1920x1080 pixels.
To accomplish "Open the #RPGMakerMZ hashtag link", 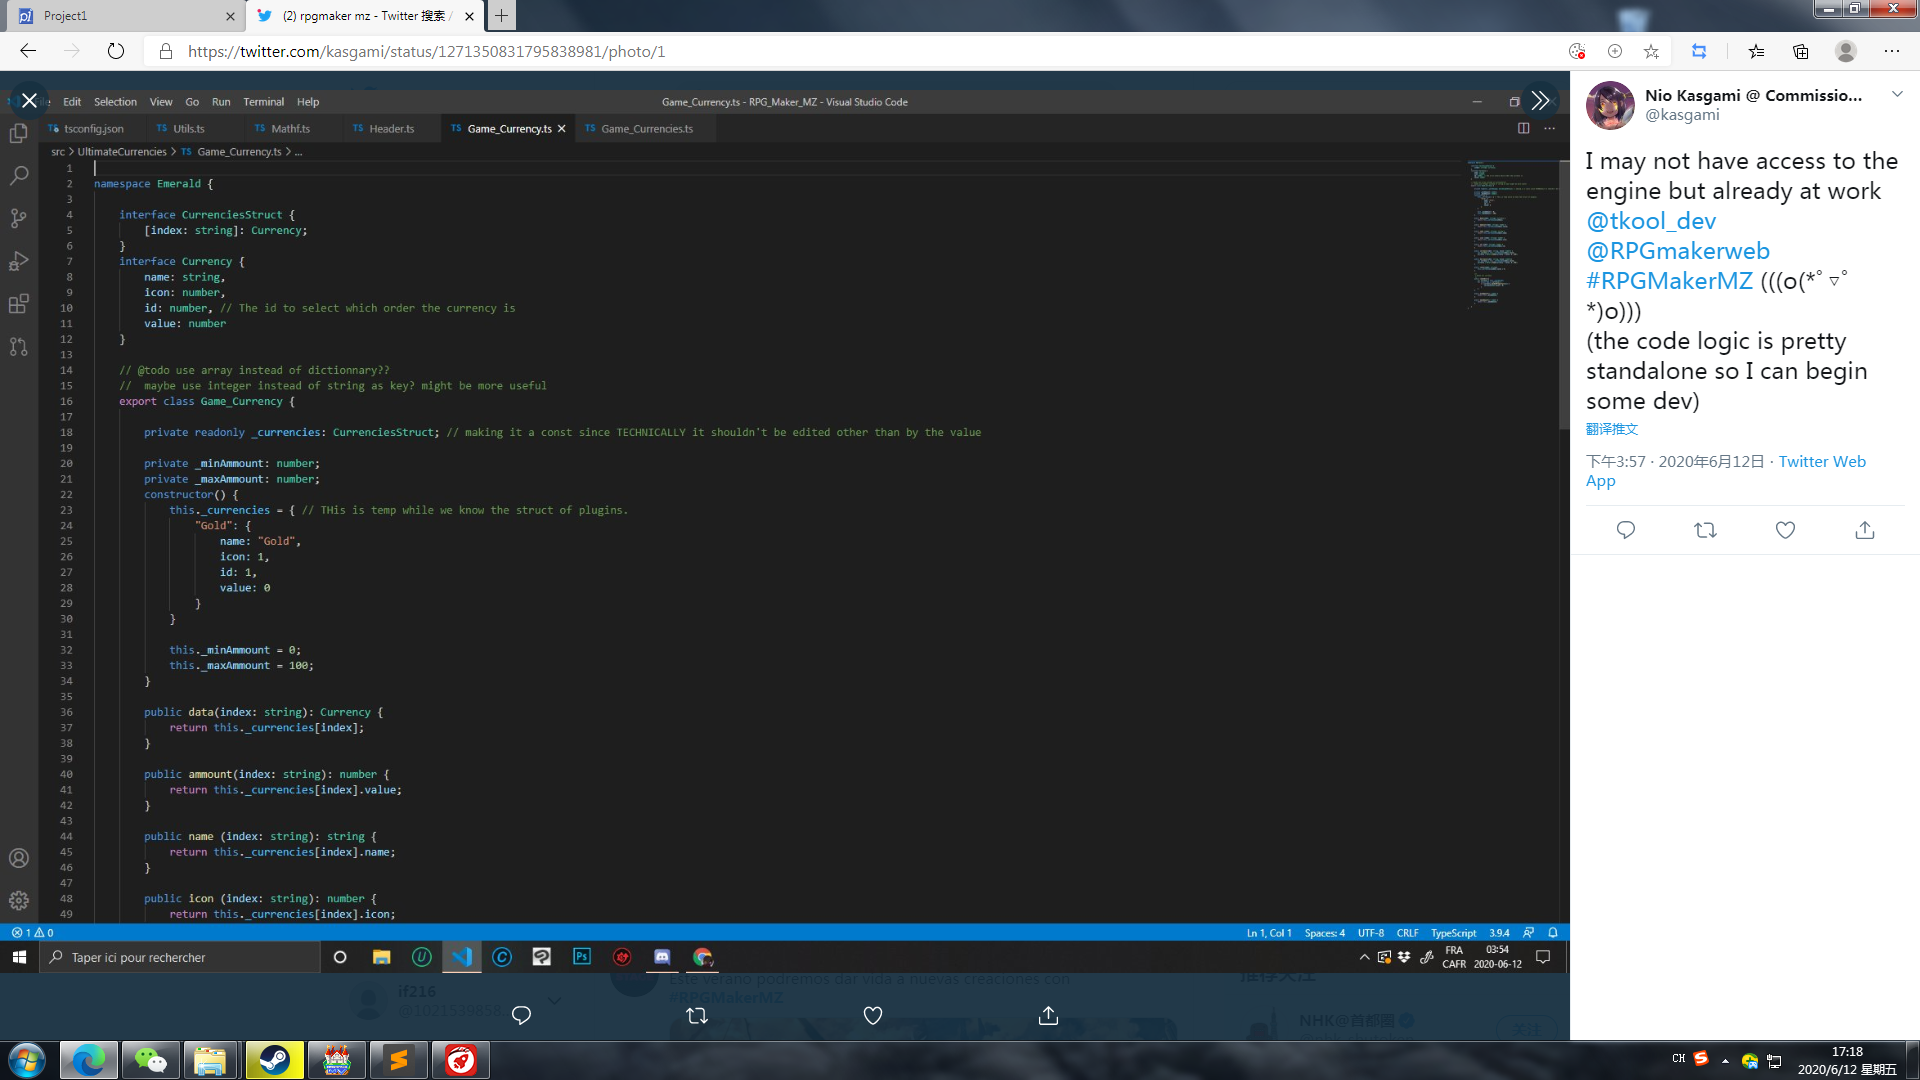I will (1670, 281).
